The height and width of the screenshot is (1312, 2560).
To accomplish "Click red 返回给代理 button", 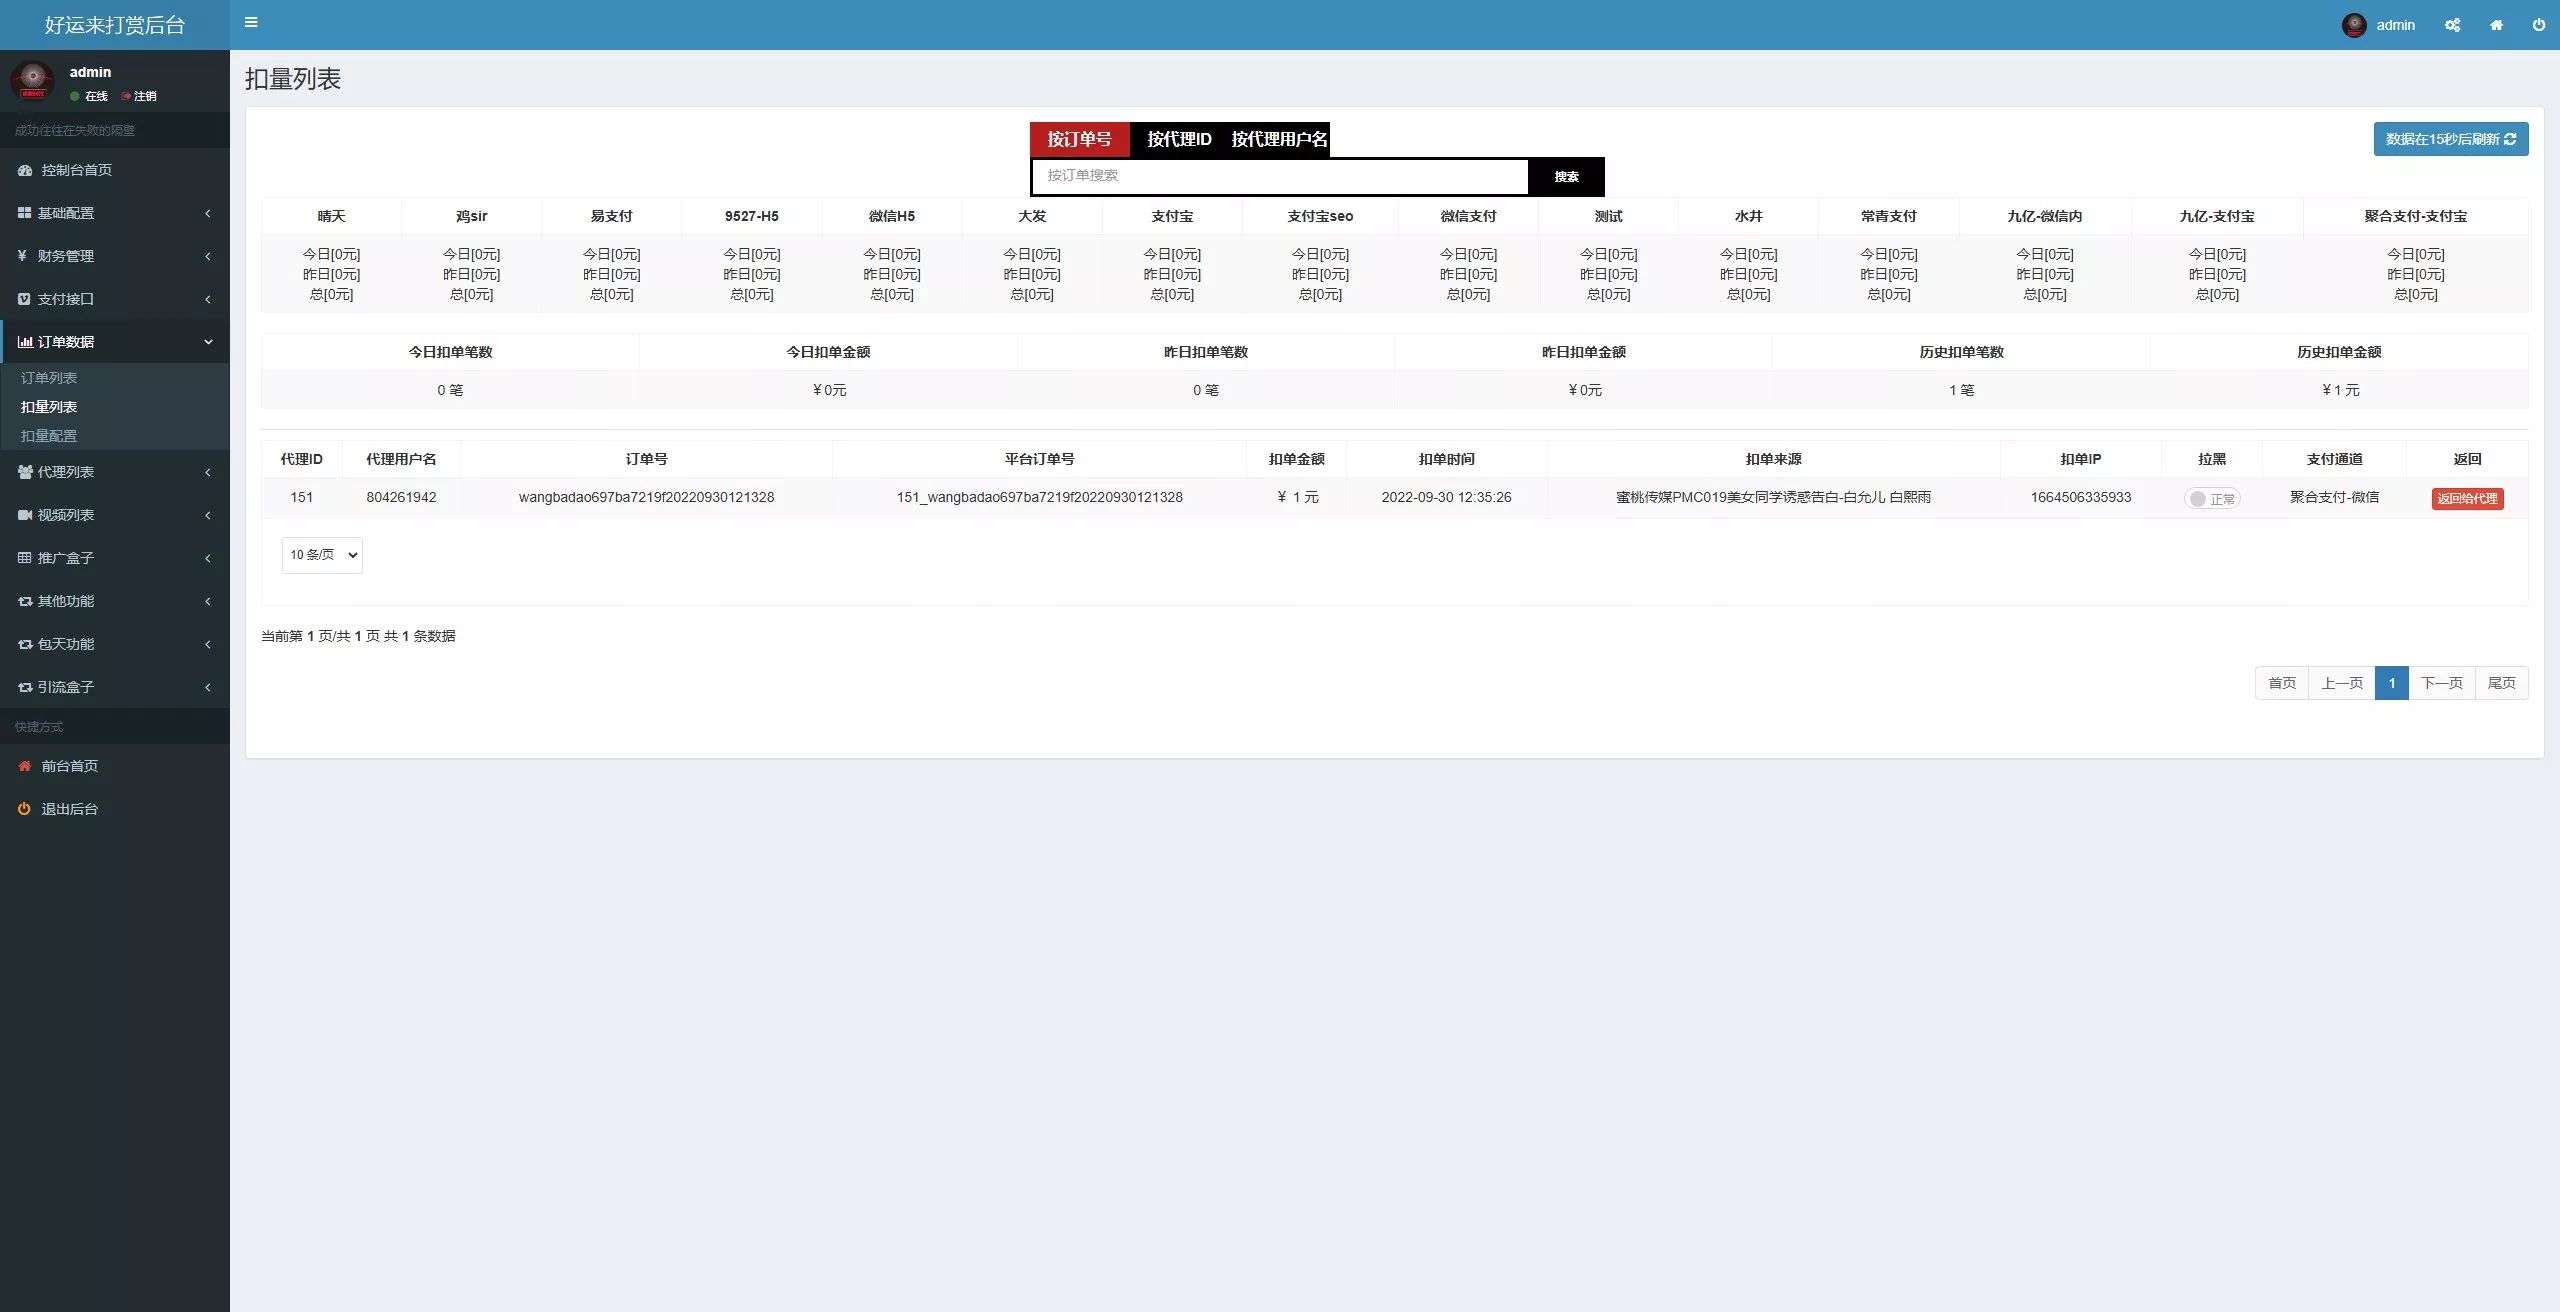I will [x=2467, y=499].
